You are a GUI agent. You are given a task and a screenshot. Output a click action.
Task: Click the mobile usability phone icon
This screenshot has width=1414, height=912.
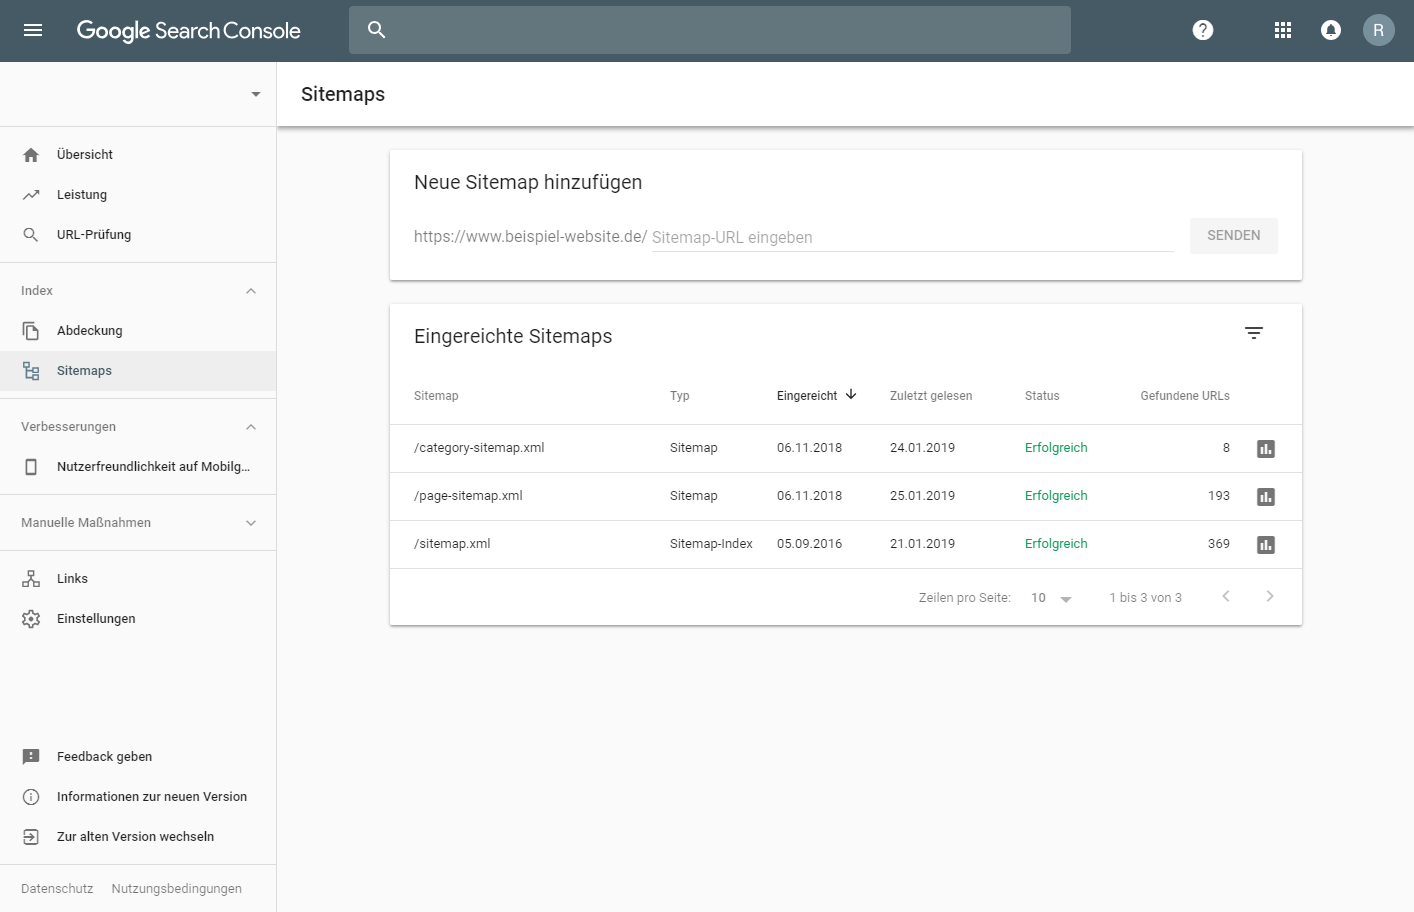pyautogui.click(x=31, y=467)
